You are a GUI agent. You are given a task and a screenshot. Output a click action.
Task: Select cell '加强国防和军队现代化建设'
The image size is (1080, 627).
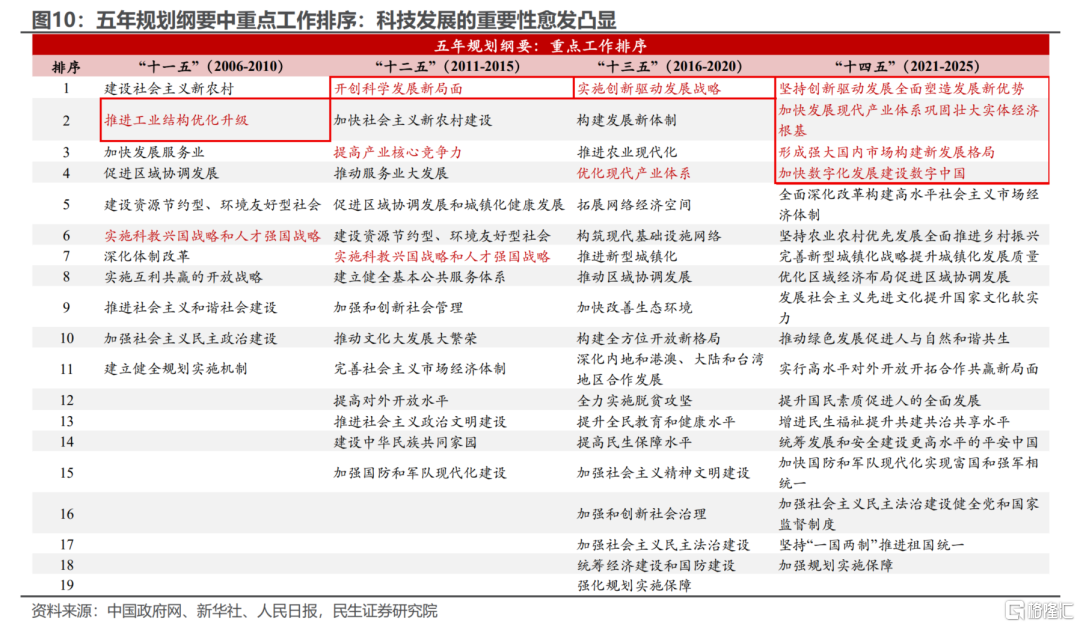[x=419, y=473]
